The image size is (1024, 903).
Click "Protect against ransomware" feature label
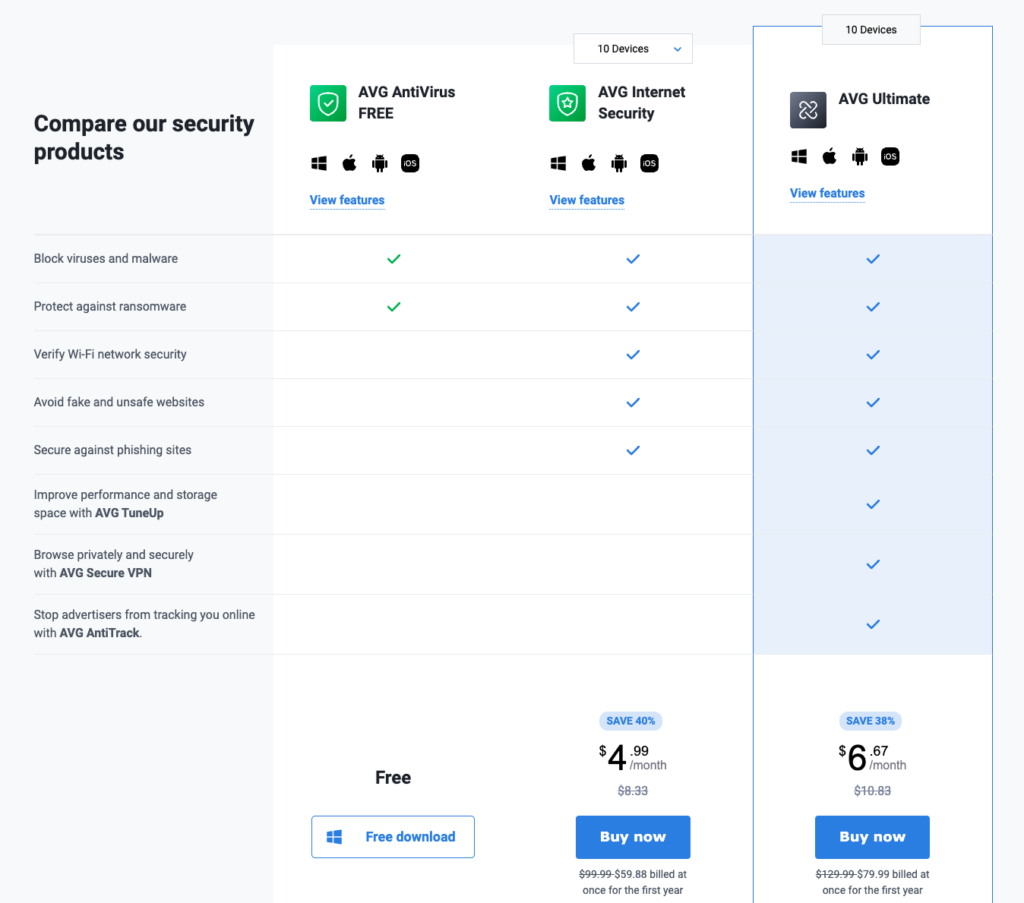110,306
